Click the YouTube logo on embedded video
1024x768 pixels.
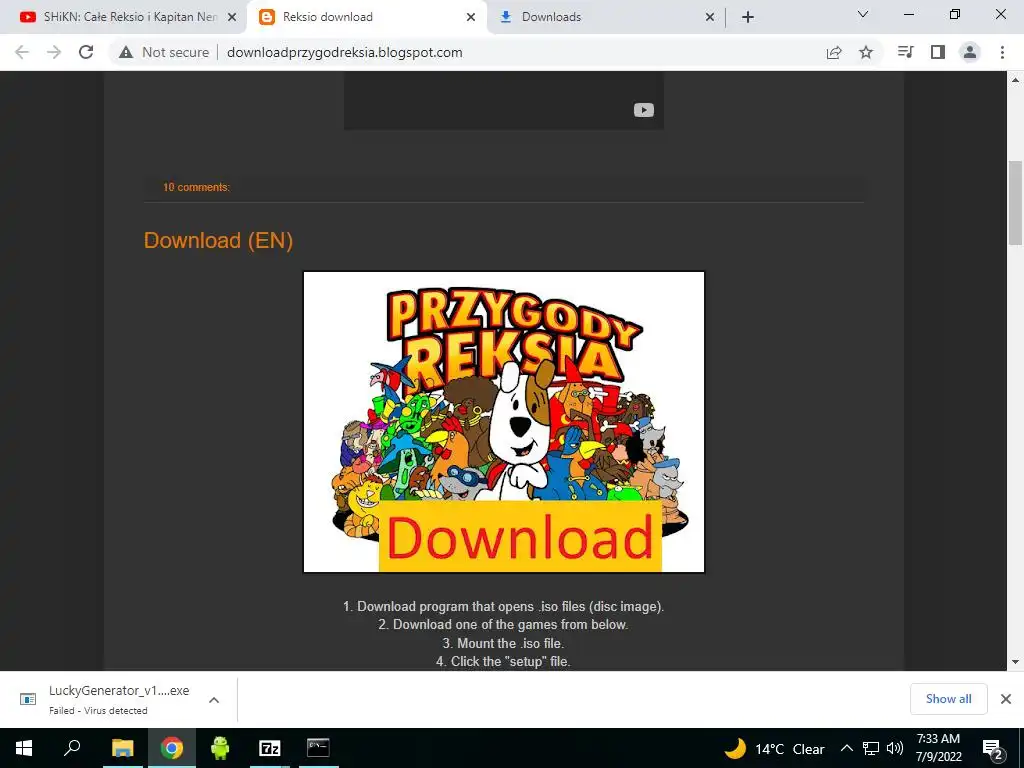tap(643, 110)
